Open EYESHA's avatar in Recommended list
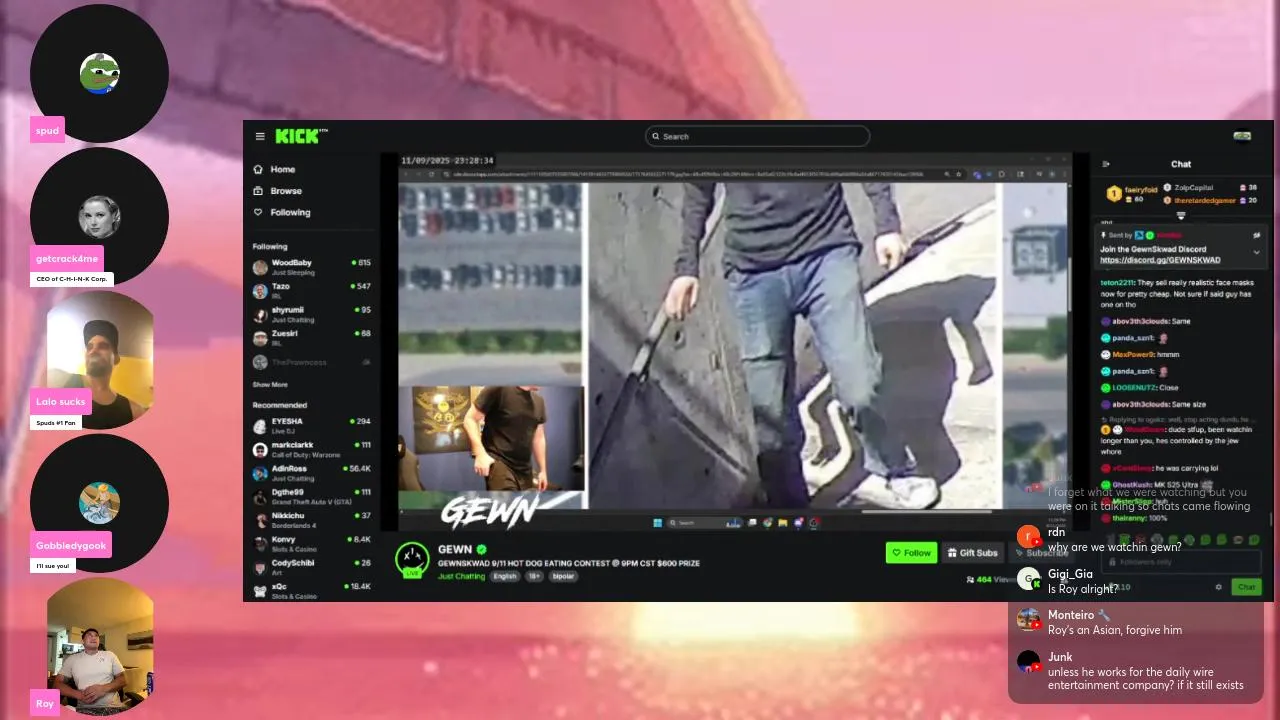Image resolution: width=1280 pixels, height=720 pixels. 260,426
